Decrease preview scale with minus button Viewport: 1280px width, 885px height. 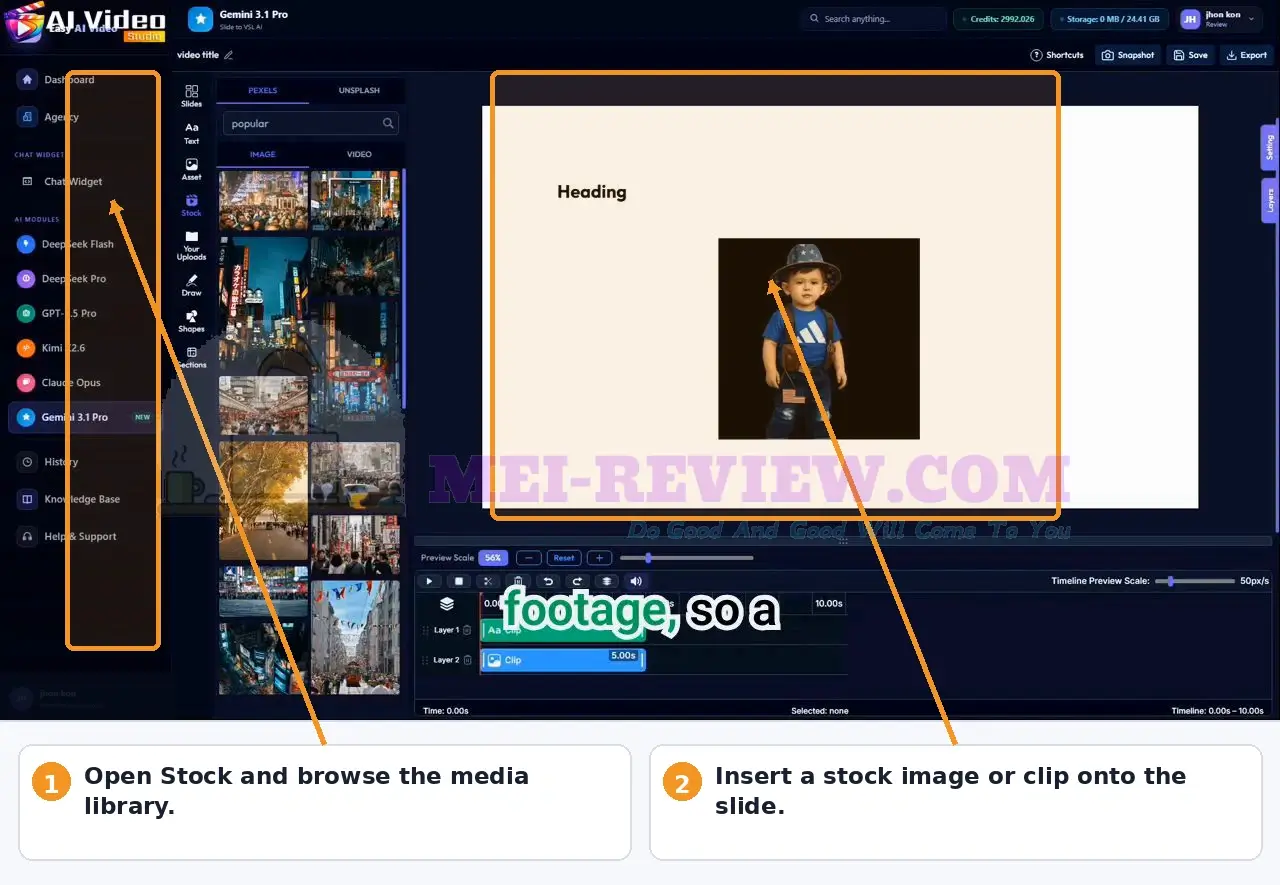(529, 558)
